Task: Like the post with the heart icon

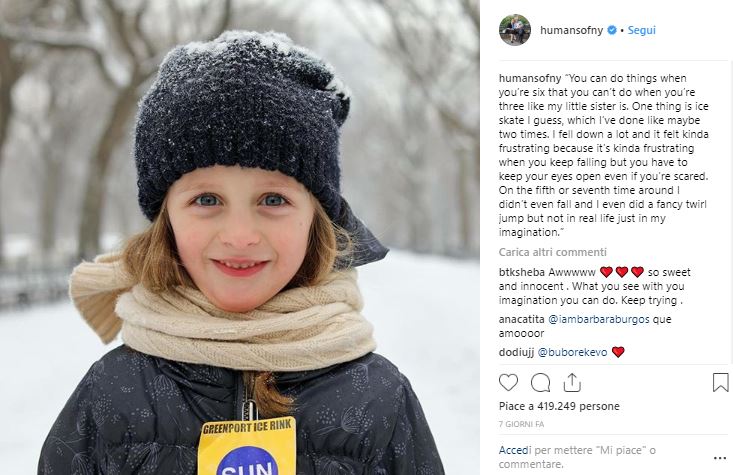Action: 508,382
